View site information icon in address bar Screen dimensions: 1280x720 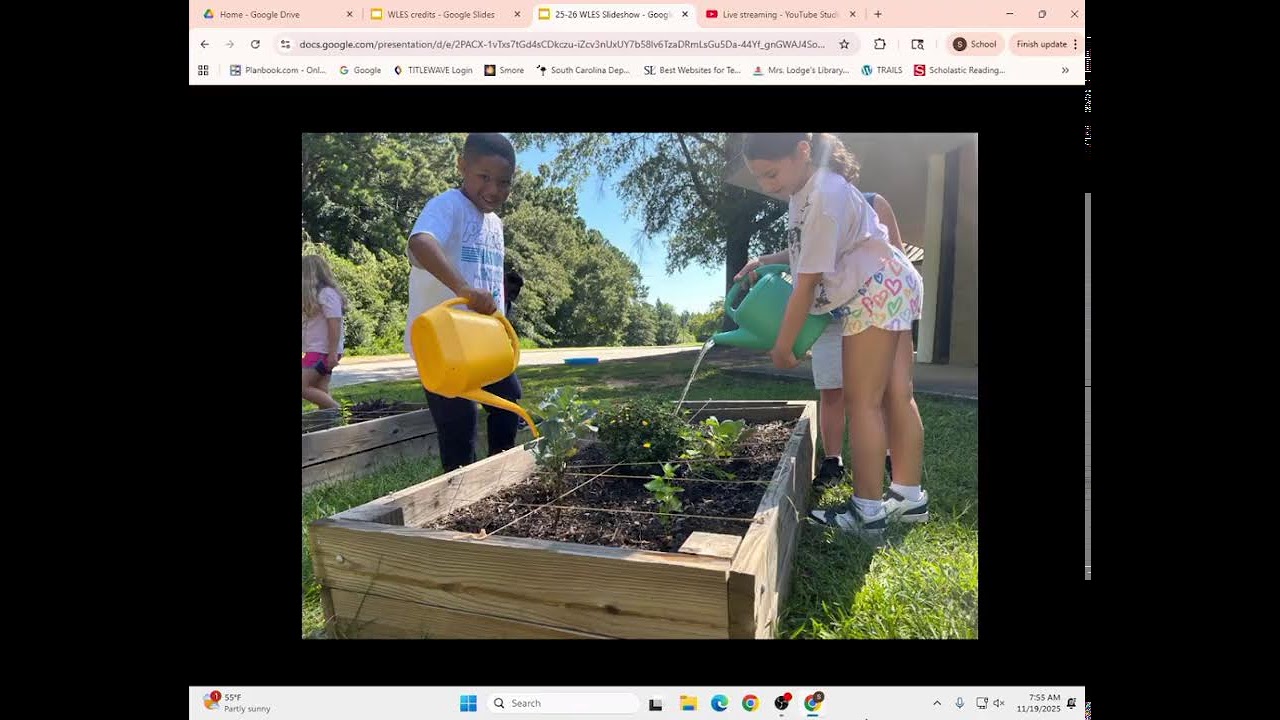(x=285, y=44)
